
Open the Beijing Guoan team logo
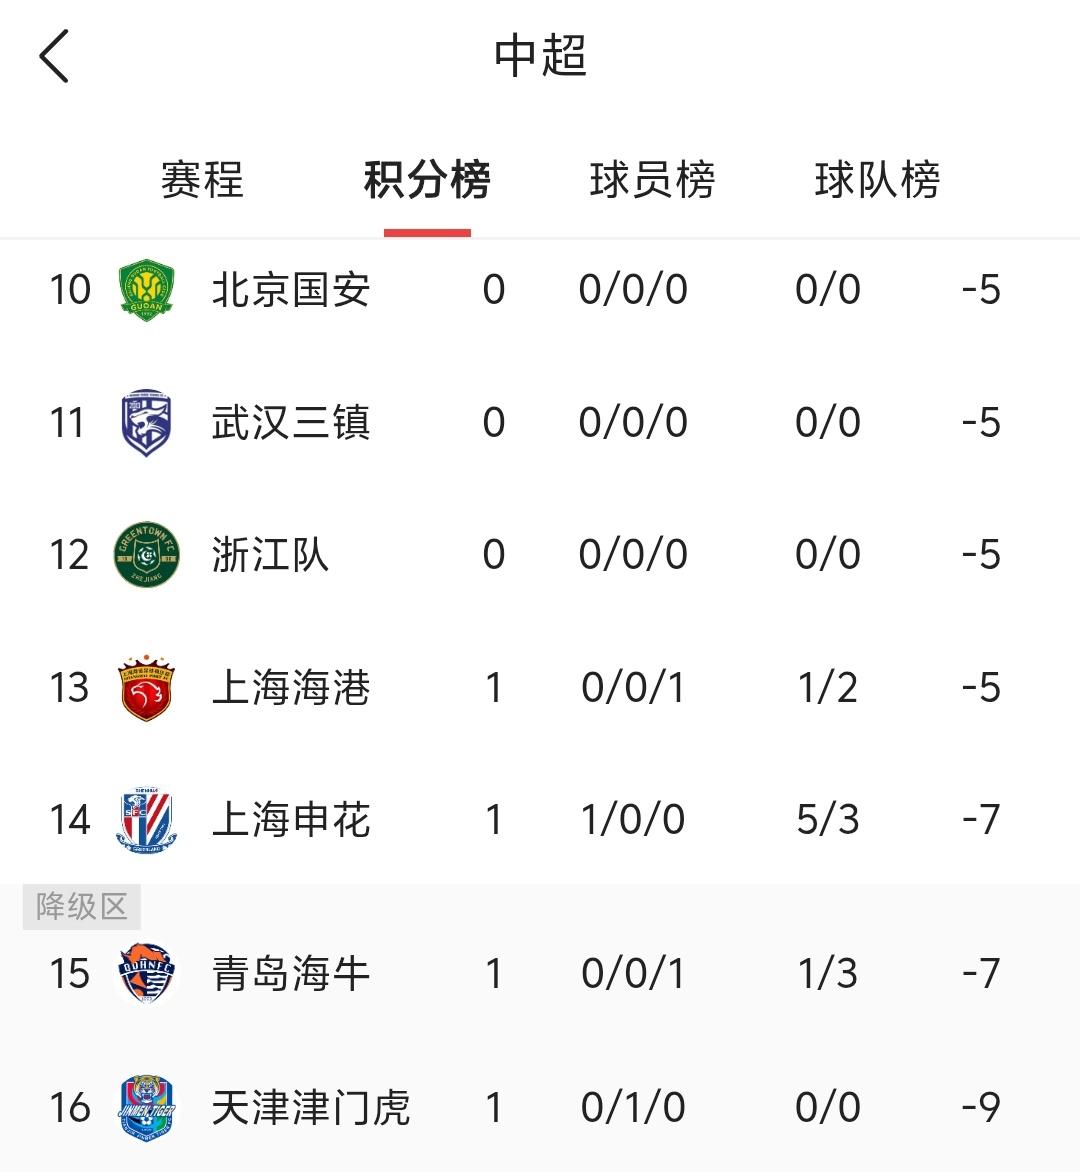[x=147, y=290]
